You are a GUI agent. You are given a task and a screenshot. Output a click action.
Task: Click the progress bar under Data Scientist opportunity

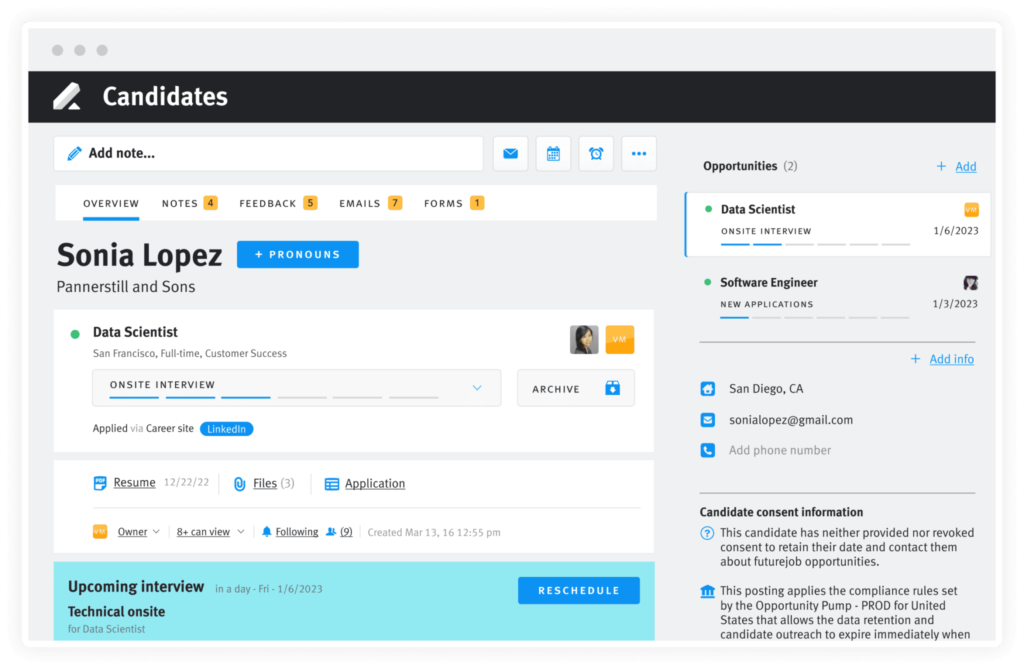(x=816, y=244)
